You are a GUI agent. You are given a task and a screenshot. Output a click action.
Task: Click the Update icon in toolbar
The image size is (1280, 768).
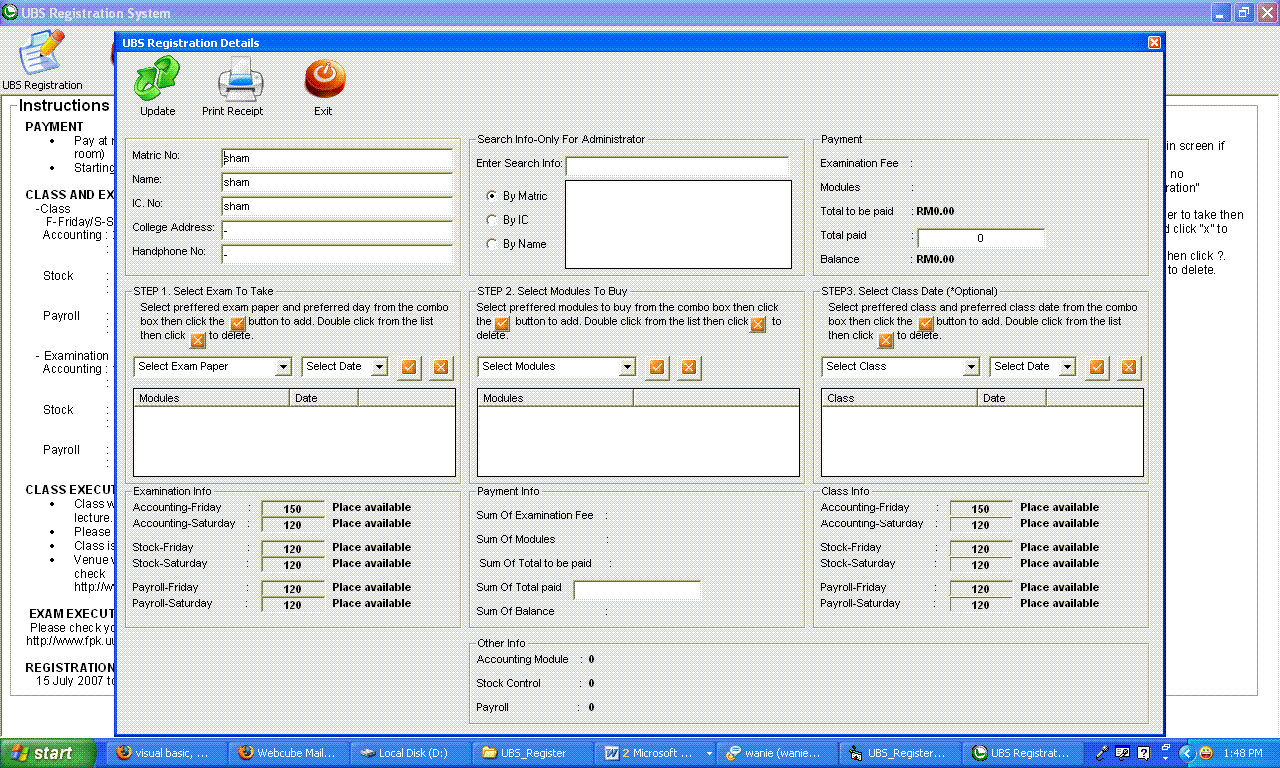click(x=157, y=80)
